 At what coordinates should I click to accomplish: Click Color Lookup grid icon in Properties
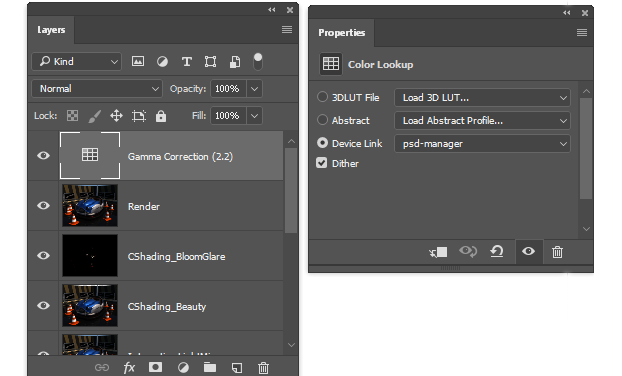tap(331, 64)
